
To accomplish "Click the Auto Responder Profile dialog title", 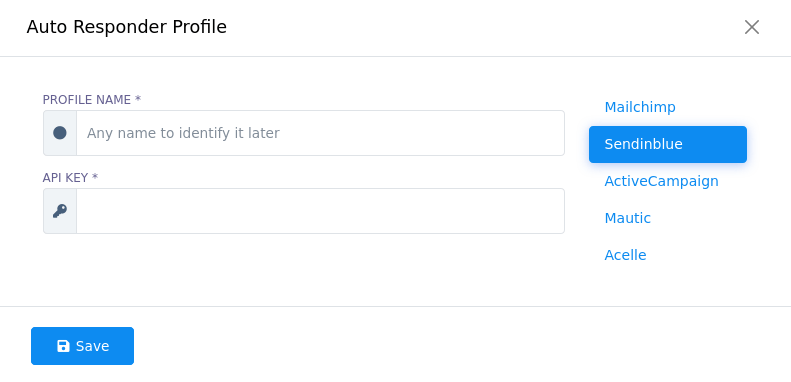I will tap(127, 27).
